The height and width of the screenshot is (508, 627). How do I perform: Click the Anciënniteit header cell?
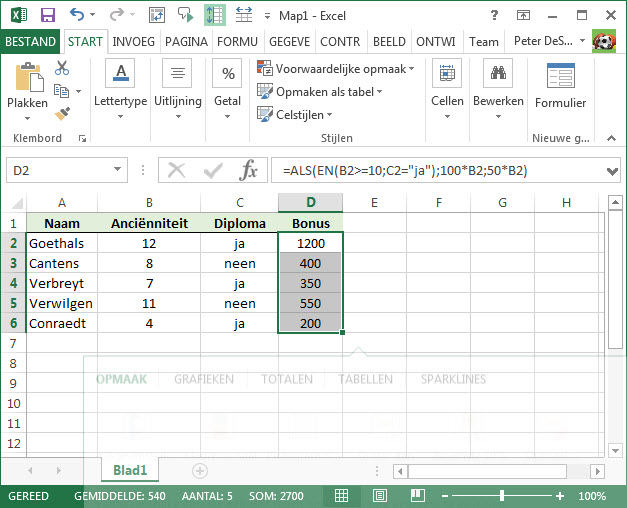[x=149, y=223]
